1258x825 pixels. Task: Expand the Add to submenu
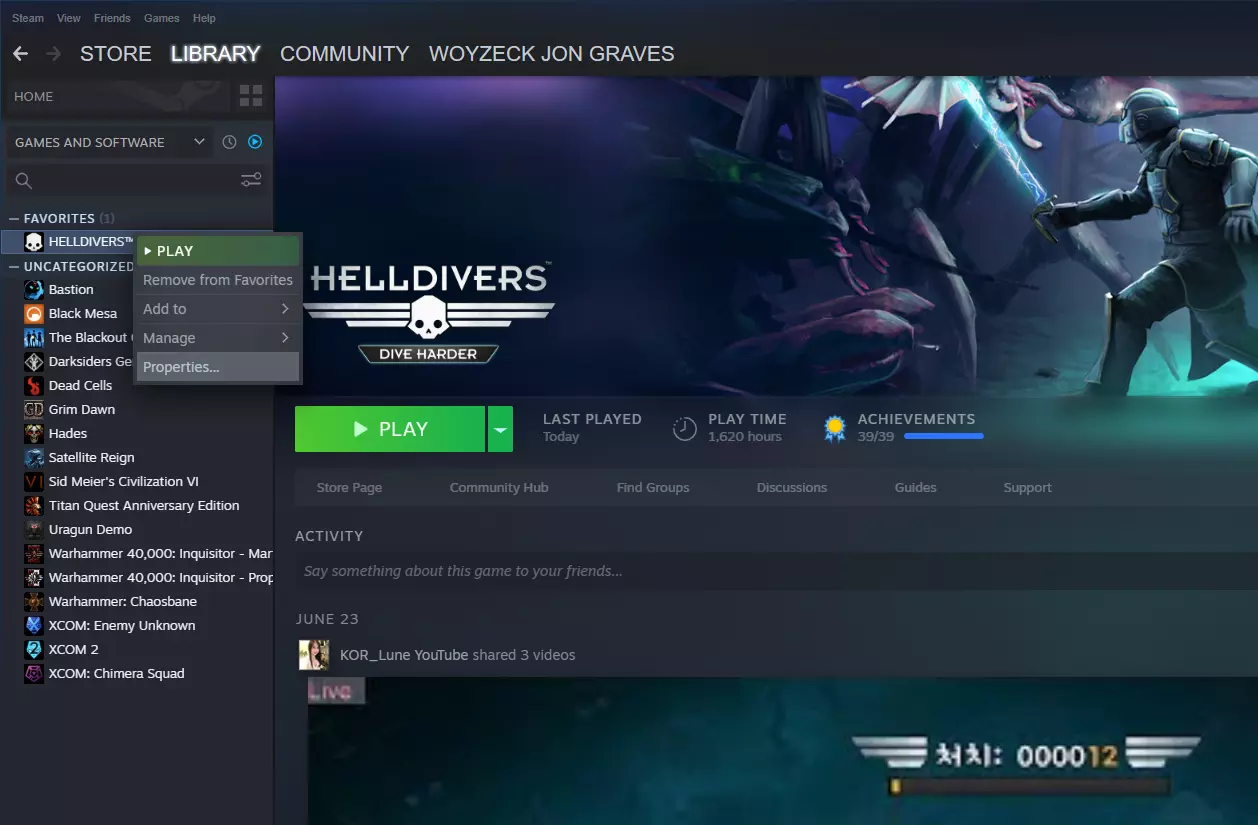(218, 309)
